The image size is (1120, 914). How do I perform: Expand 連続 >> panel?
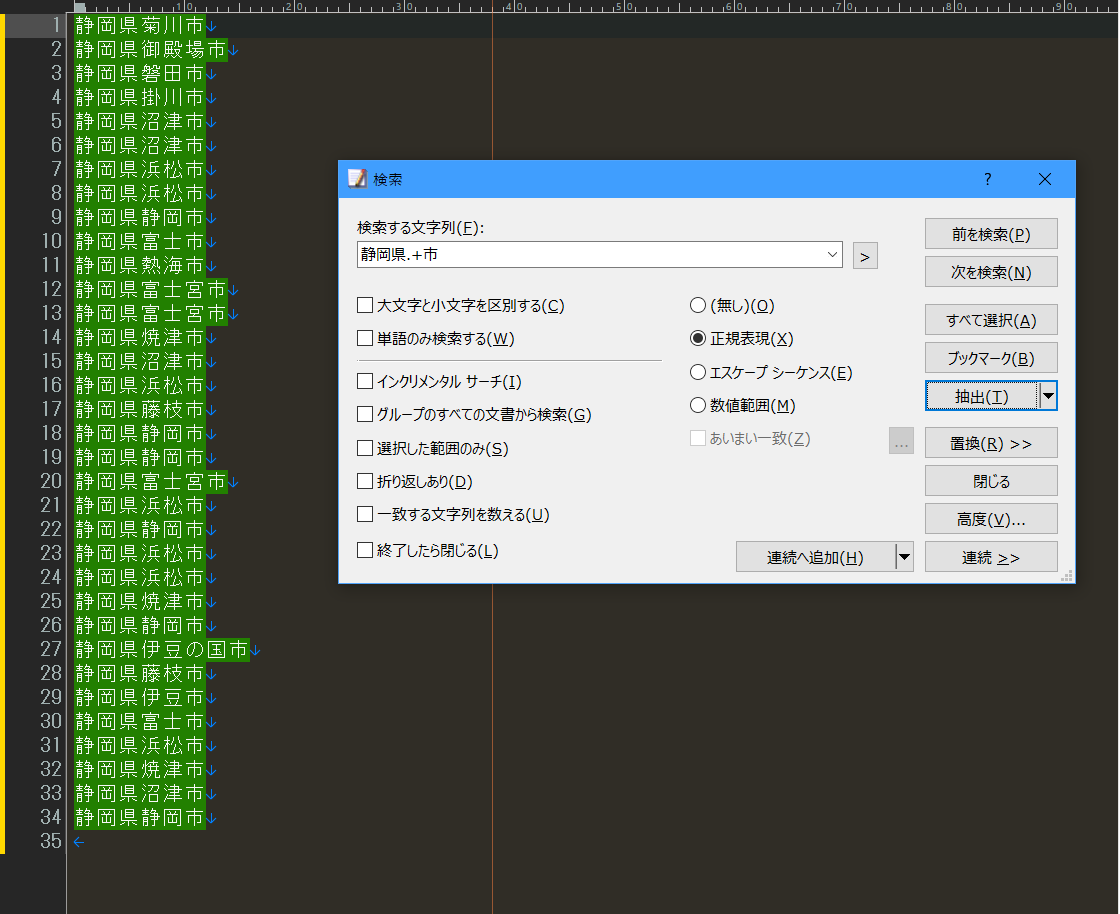point(991,557)
